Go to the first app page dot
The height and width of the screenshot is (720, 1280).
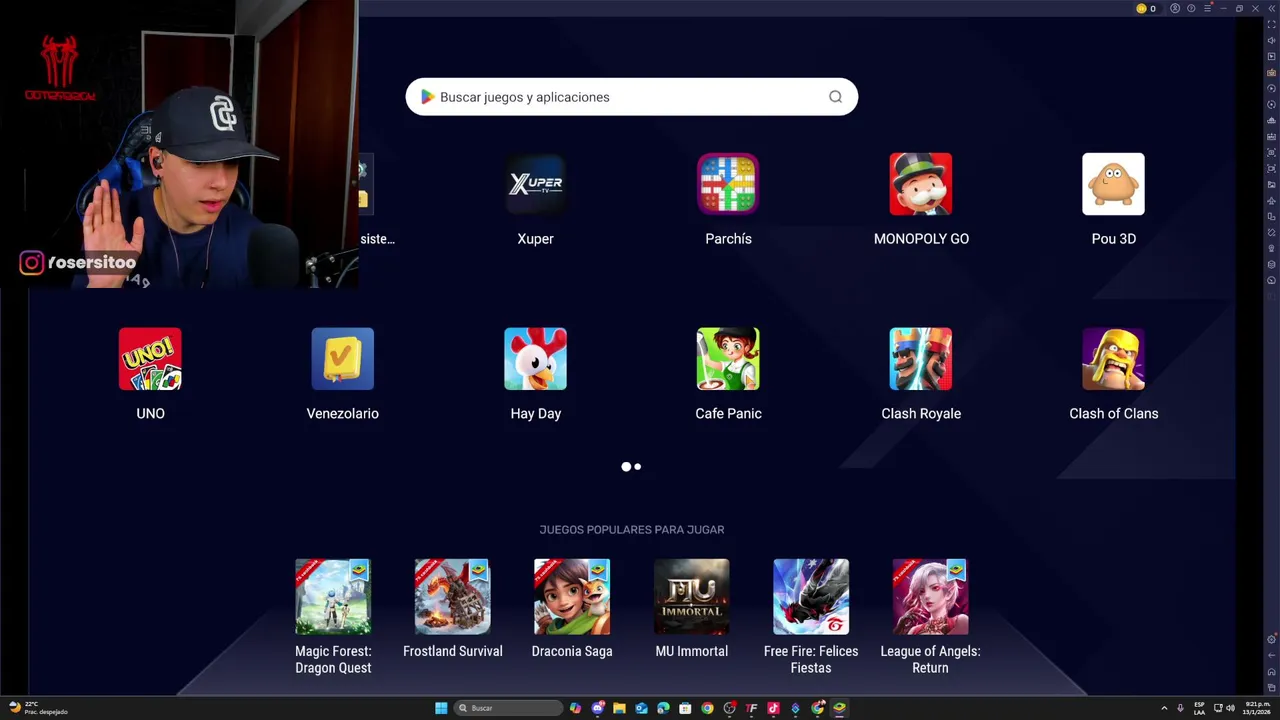pyautogui.click(x=626, y=467)
